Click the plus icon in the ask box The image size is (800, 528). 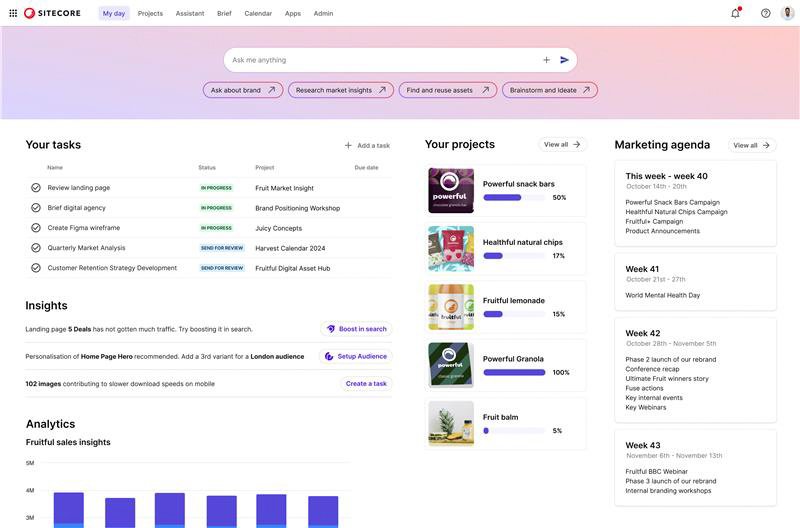tap(546, 60)
